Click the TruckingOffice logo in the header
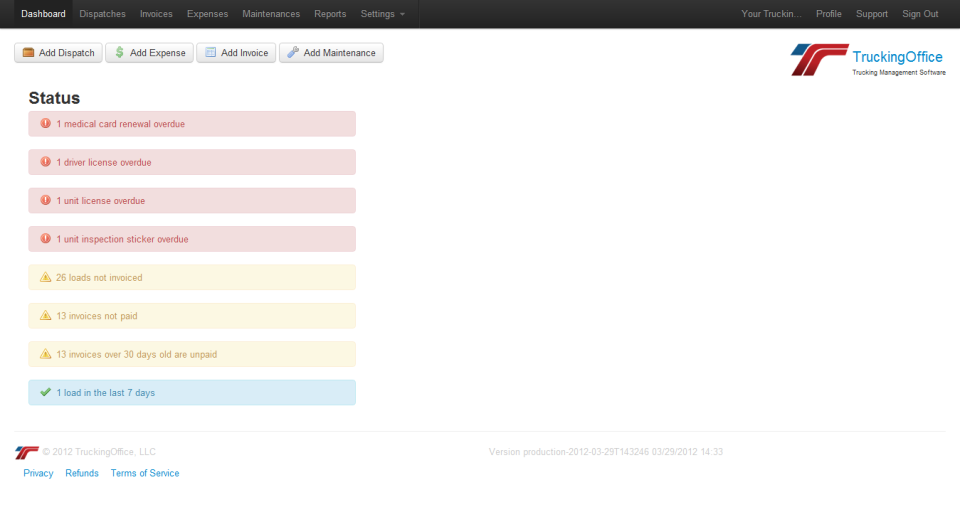 point(868,59)
